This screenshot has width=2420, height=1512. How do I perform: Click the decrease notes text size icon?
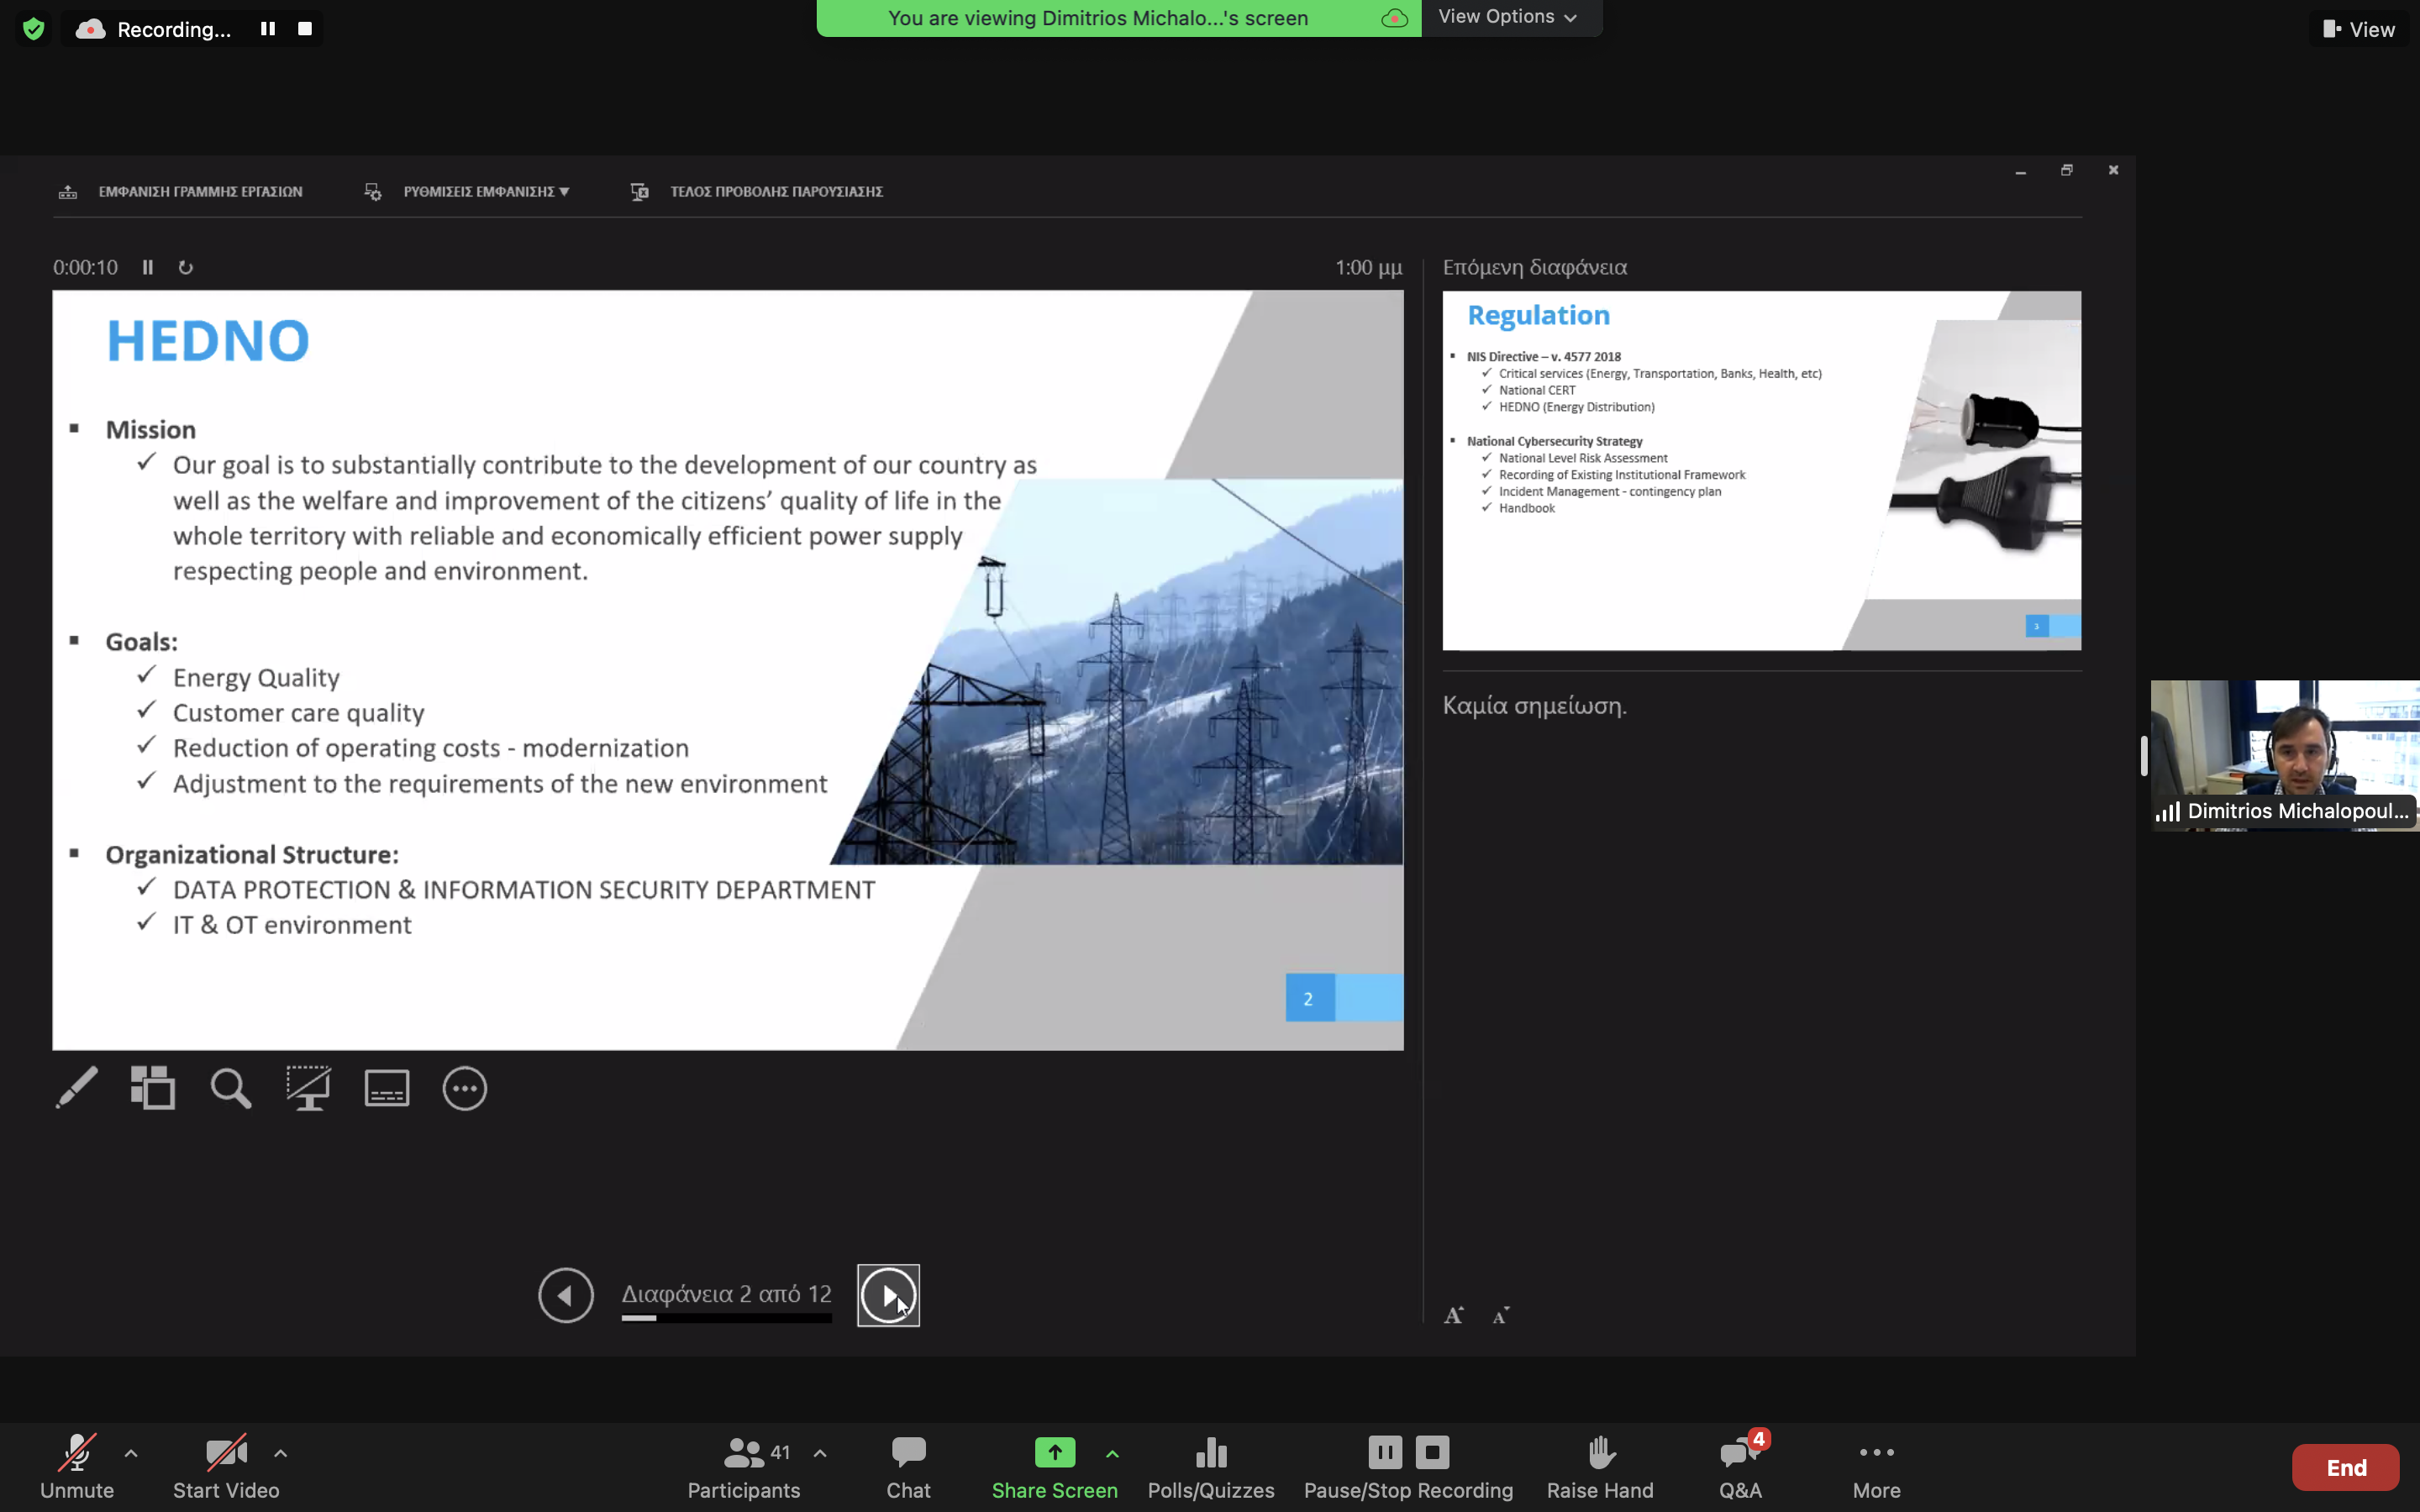(1500, 1316)
